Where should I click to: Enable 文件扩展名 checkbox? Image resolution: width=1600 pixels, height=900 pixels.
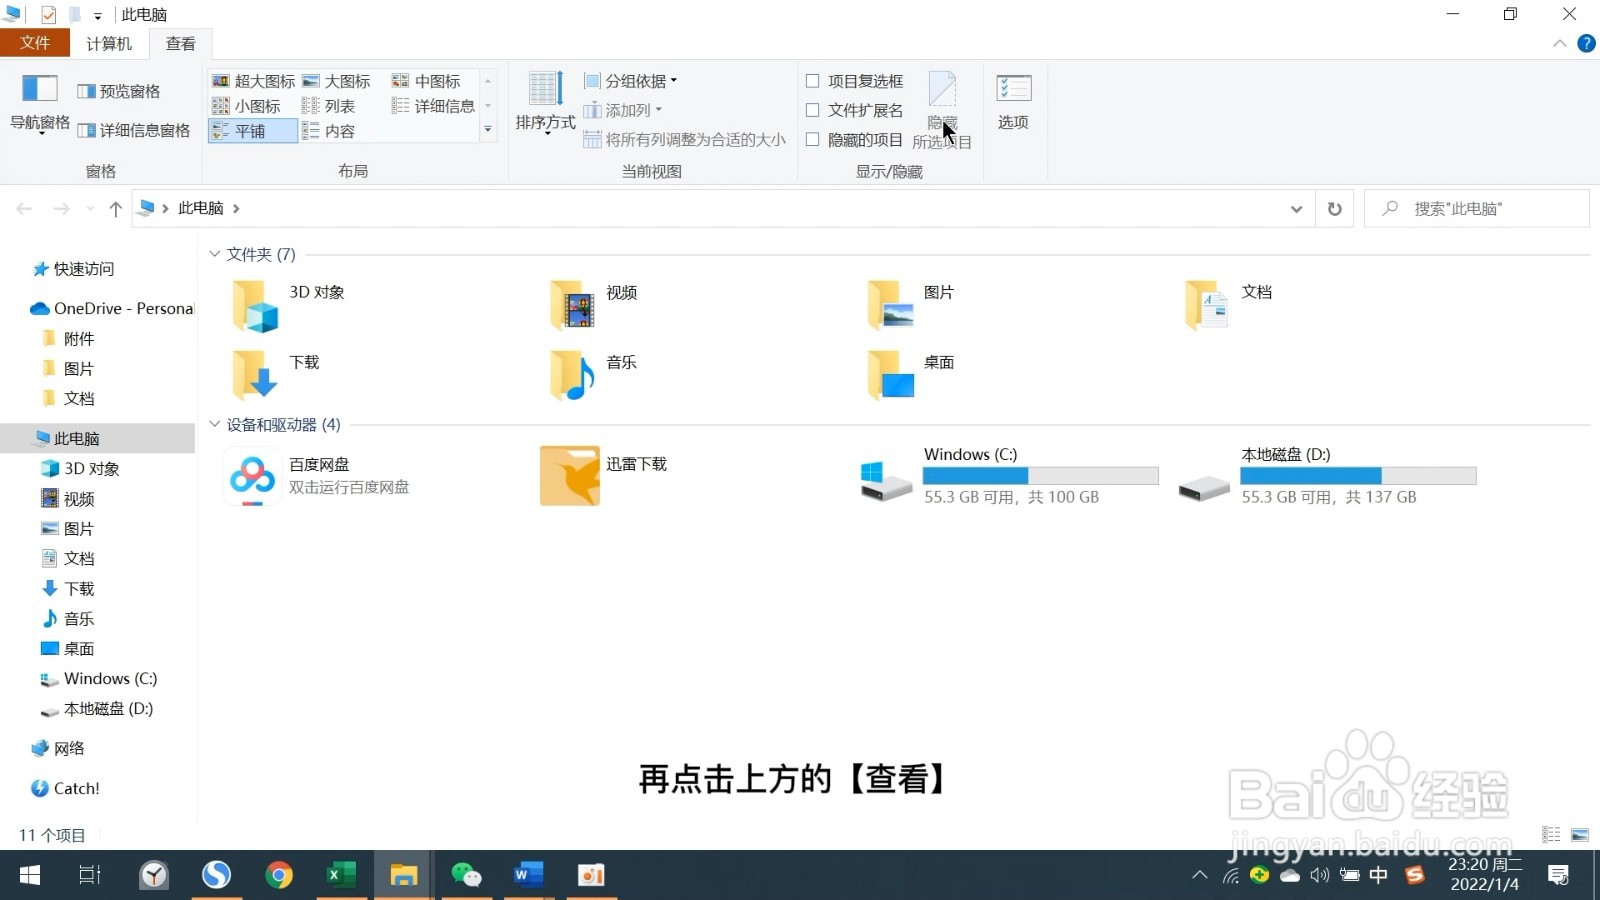[x=812, y=110]
